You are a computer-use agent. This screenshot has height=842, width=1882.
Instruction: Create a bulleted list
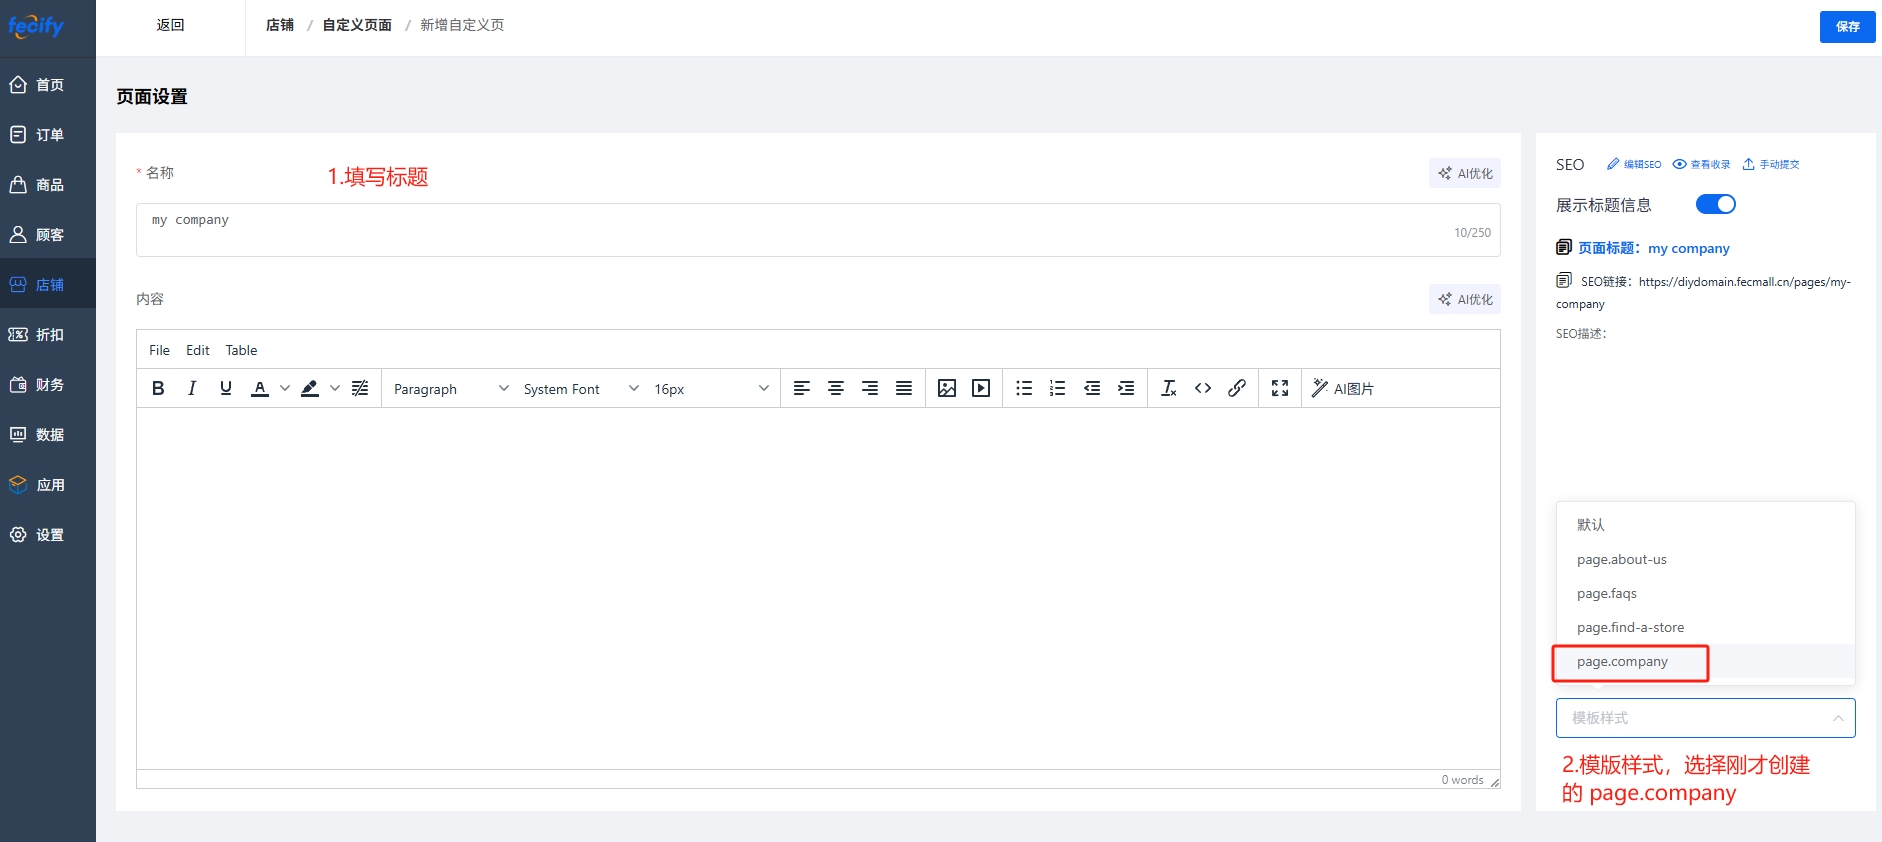click(1023, 388)
